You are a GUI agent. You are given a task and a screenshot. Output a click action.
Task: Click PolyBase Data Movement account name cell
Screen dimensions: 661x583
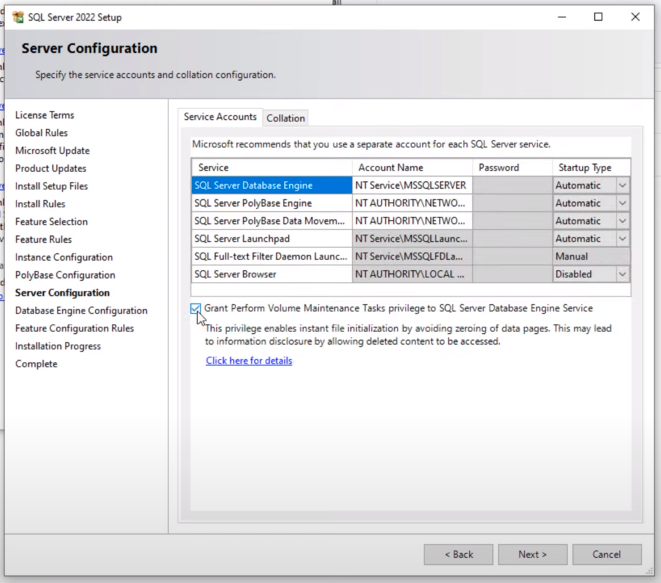(412, 221)
